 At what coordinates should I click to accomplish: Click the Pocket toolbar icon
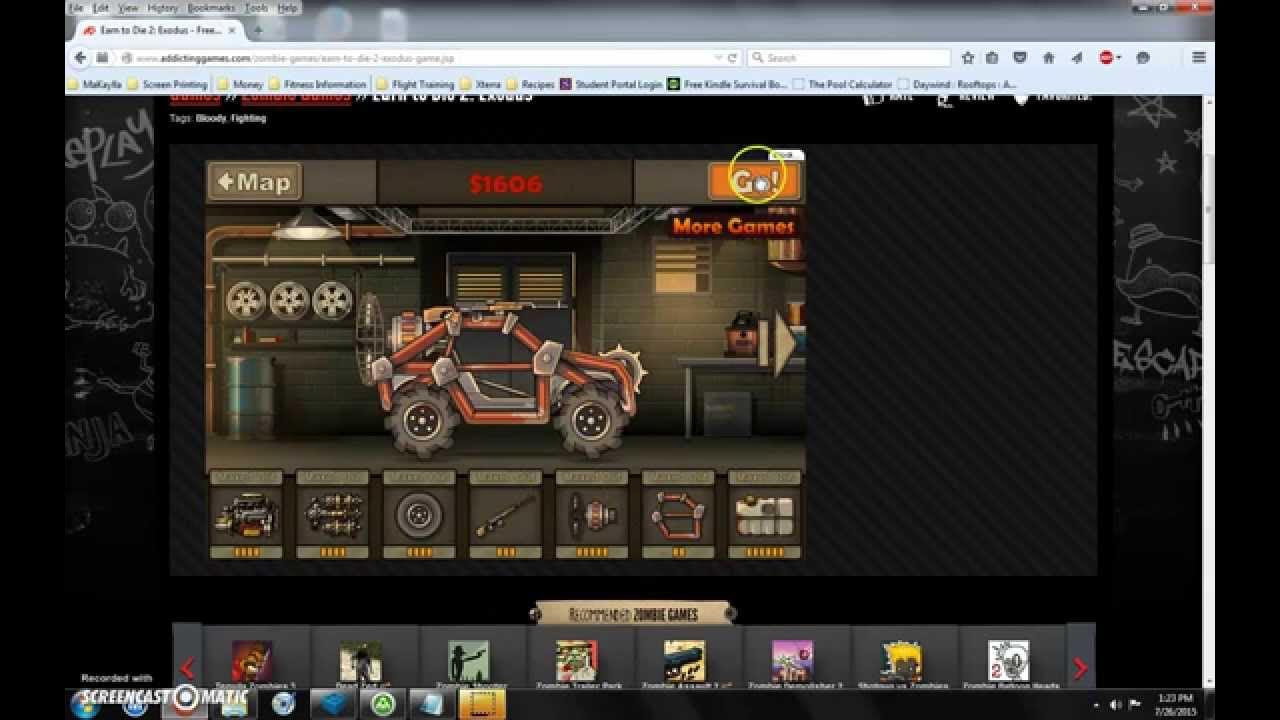1020,58
